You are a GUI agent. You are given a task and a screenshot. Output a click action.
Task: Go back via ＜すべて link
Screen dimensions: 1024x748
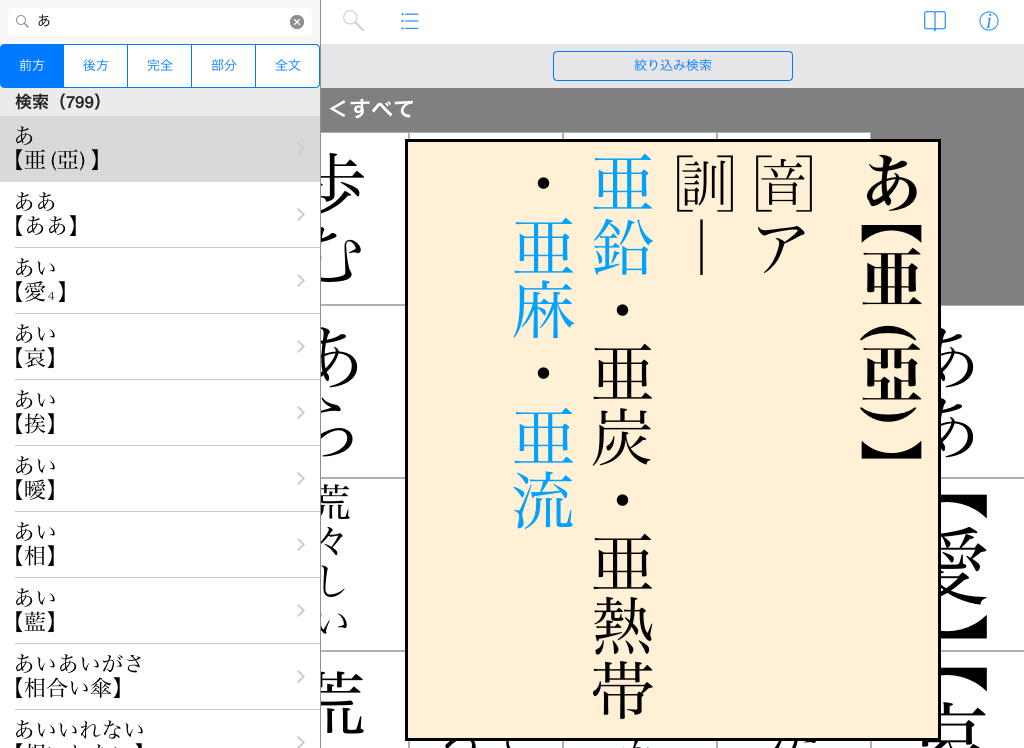pyautogui.click(x=372, y=109)
